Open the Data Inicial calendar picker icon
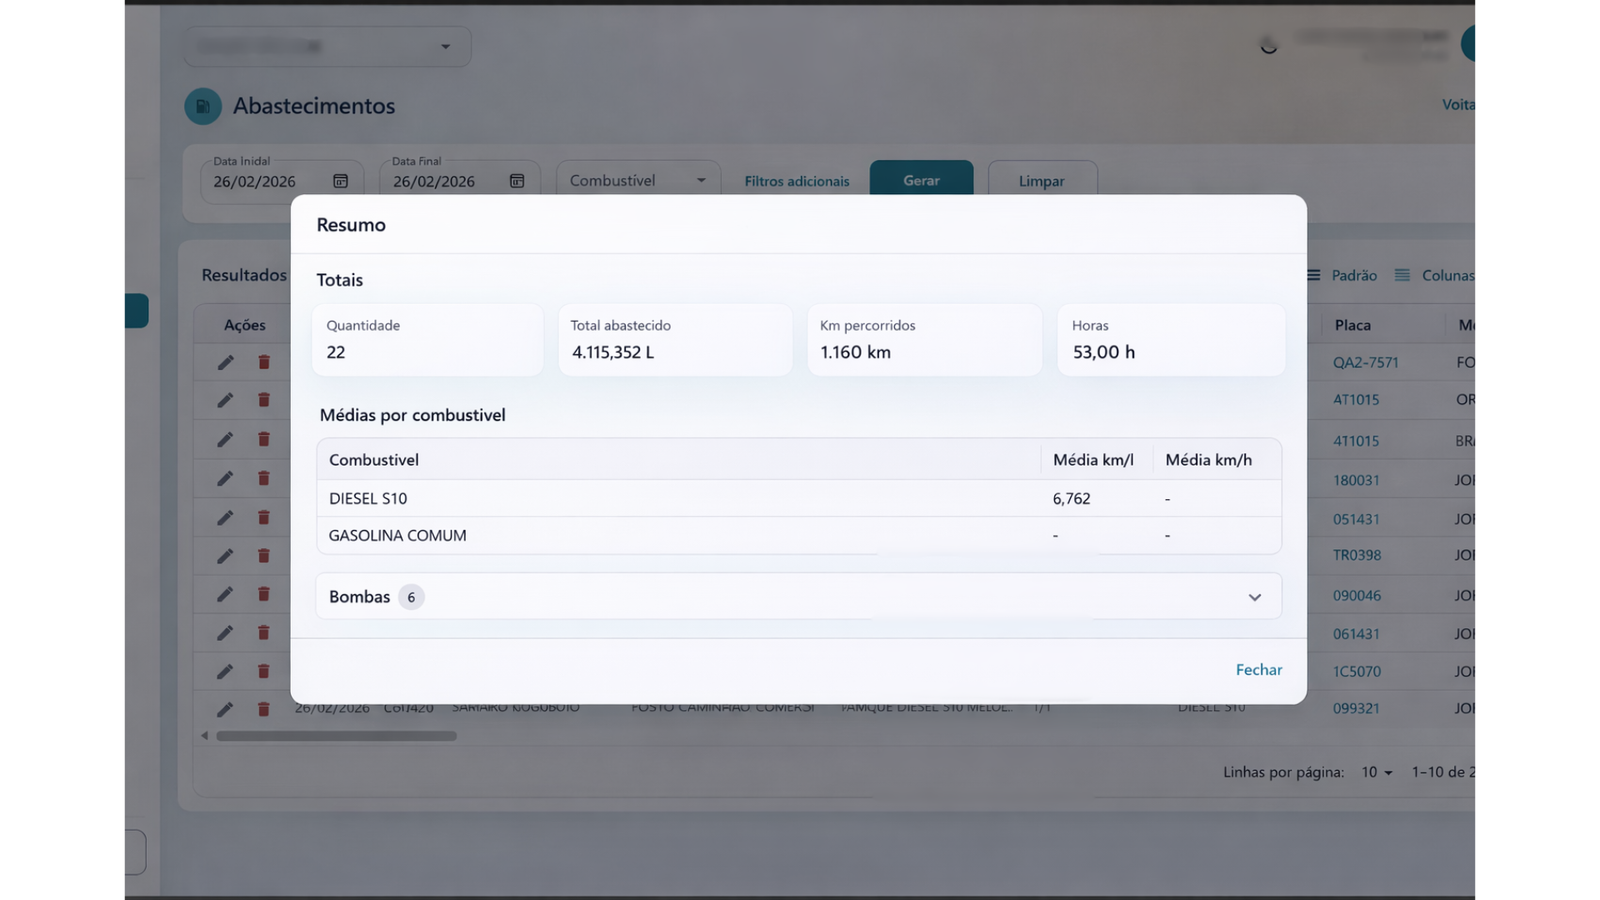Screen dimensions: 1600x900 click(x=340, y=181)
